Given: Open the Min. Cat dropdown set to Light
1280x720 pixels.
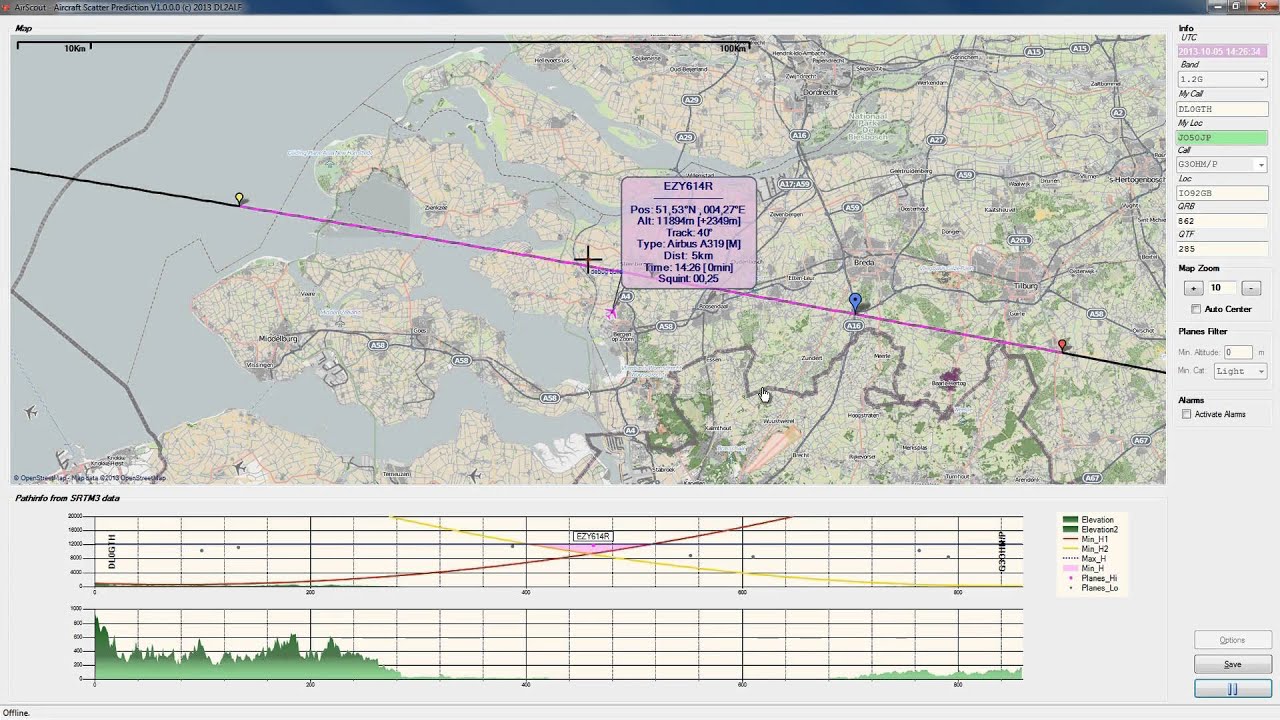Looking at the screenshot, I should click(1240, 371).
